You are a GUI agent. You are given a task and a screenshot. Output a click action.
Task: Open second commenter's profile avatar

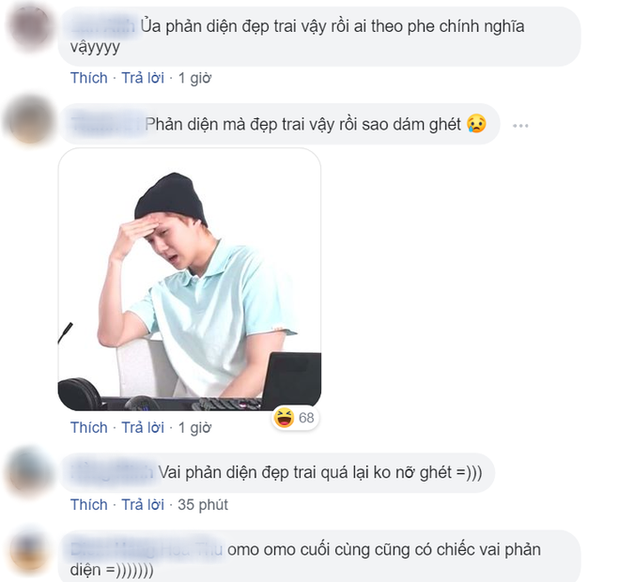[30, 119]
